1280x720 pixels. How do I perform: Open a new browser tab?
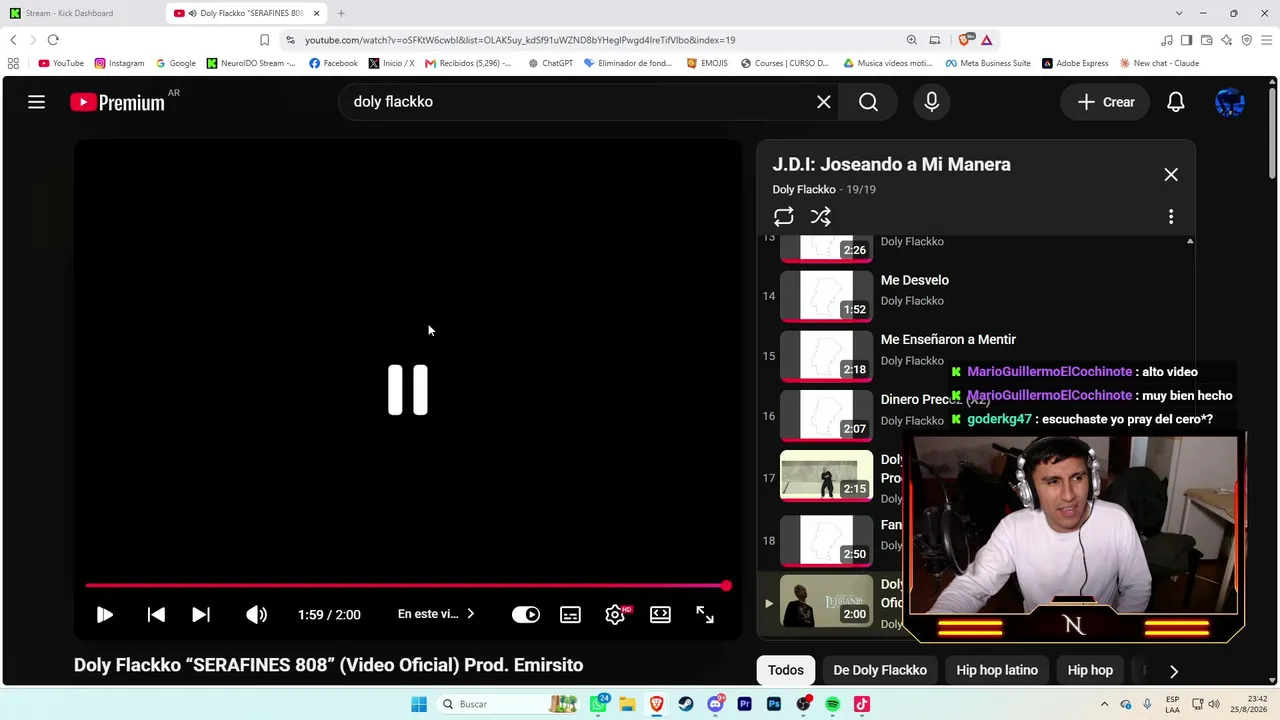[x=341, y=13]
